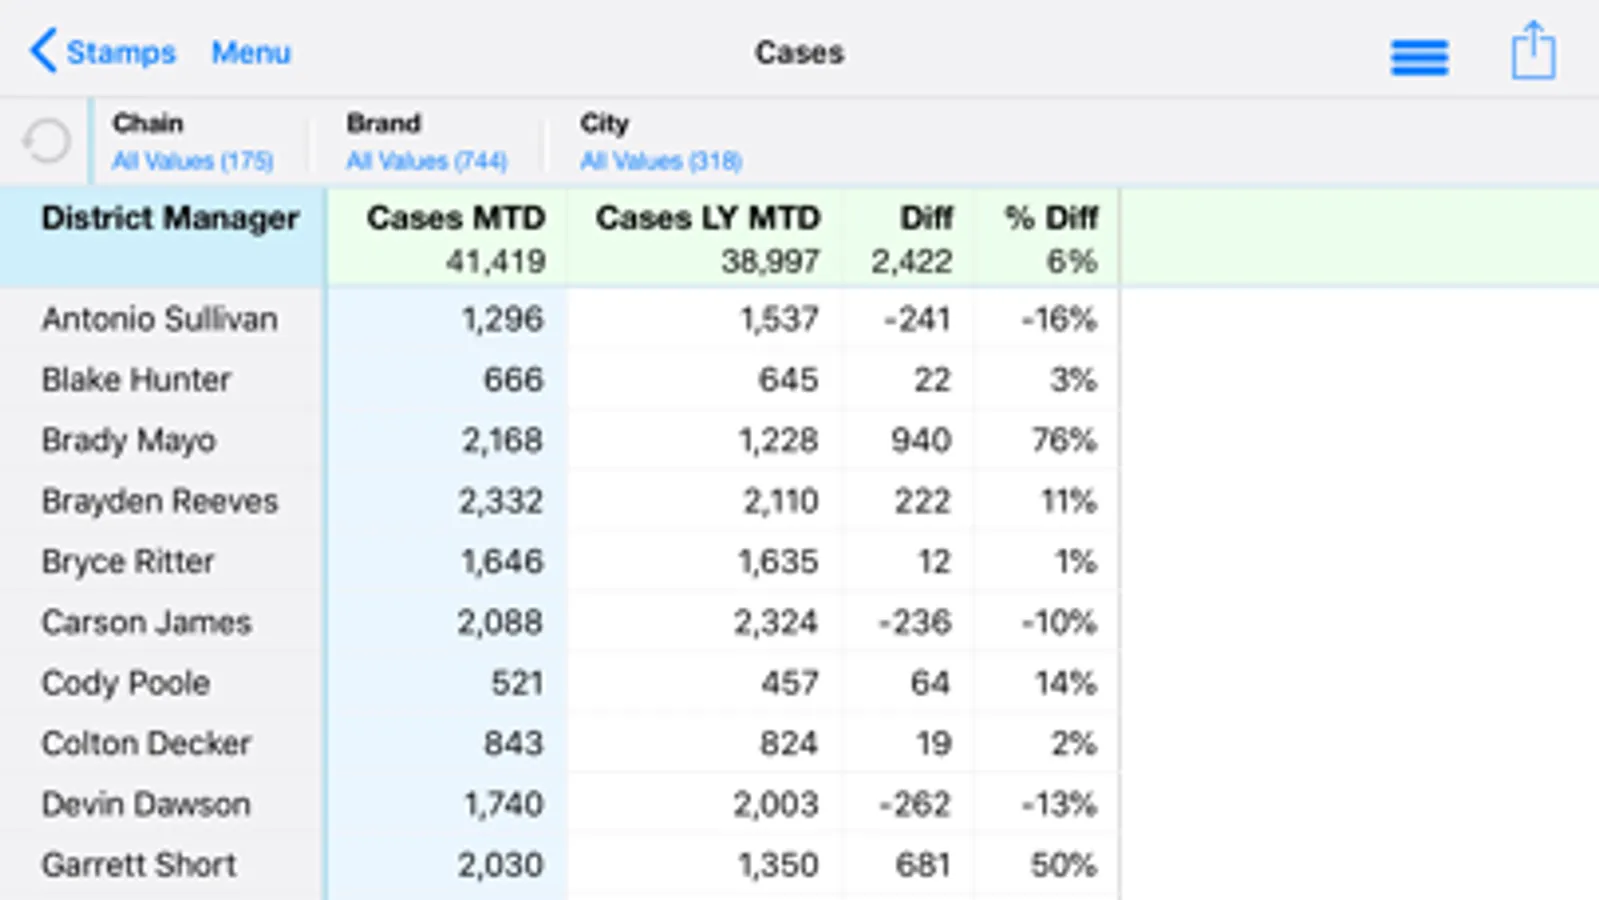This screenshot has width=1599, height=900.
Task: Open the Menu link
Action: [250, 52]
